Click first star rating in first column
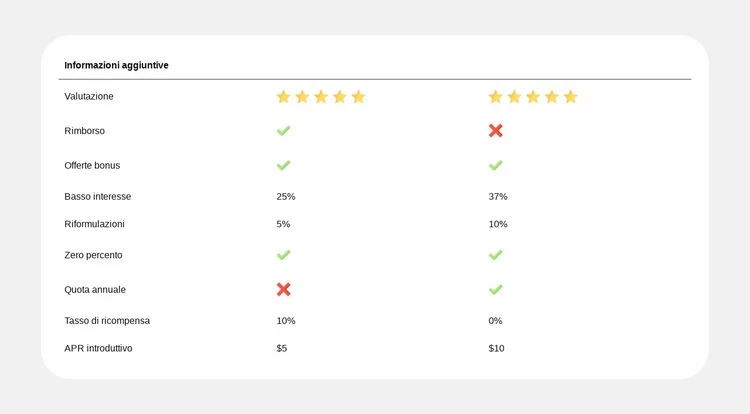 click(x=283, y=97)
